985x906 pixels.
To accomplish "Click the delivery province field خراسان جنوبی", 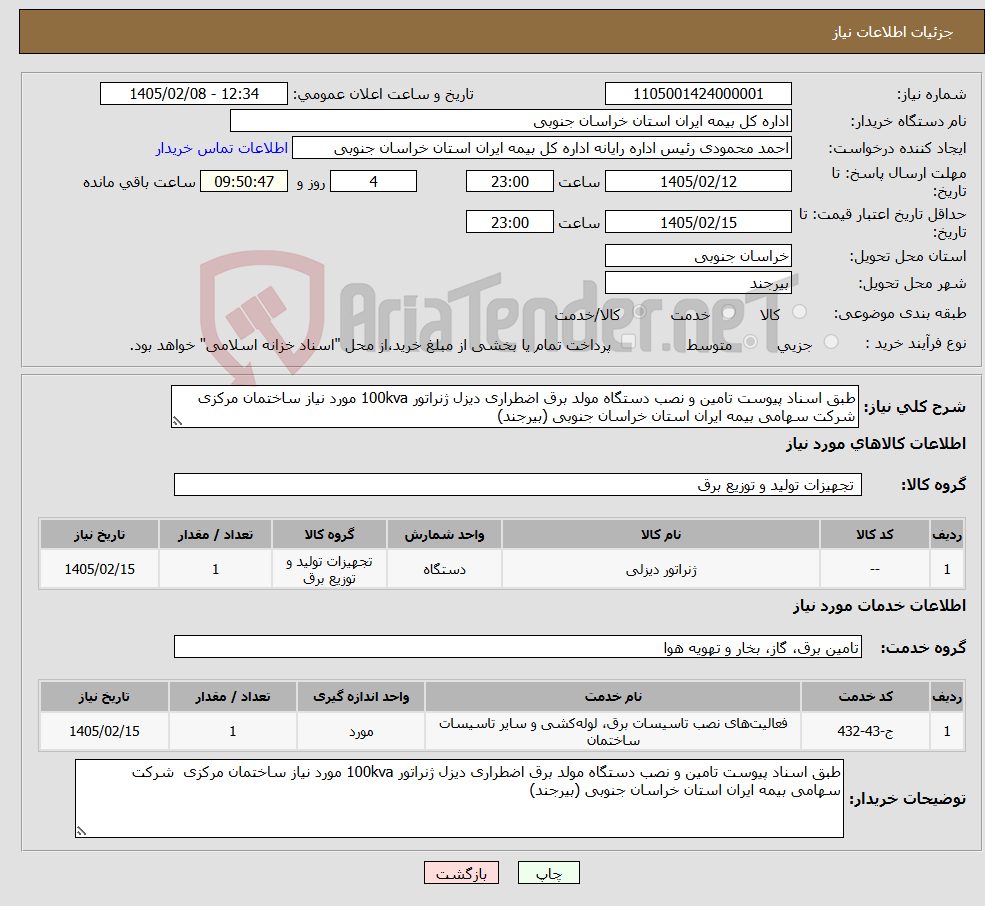I will [x=698, y=256].
